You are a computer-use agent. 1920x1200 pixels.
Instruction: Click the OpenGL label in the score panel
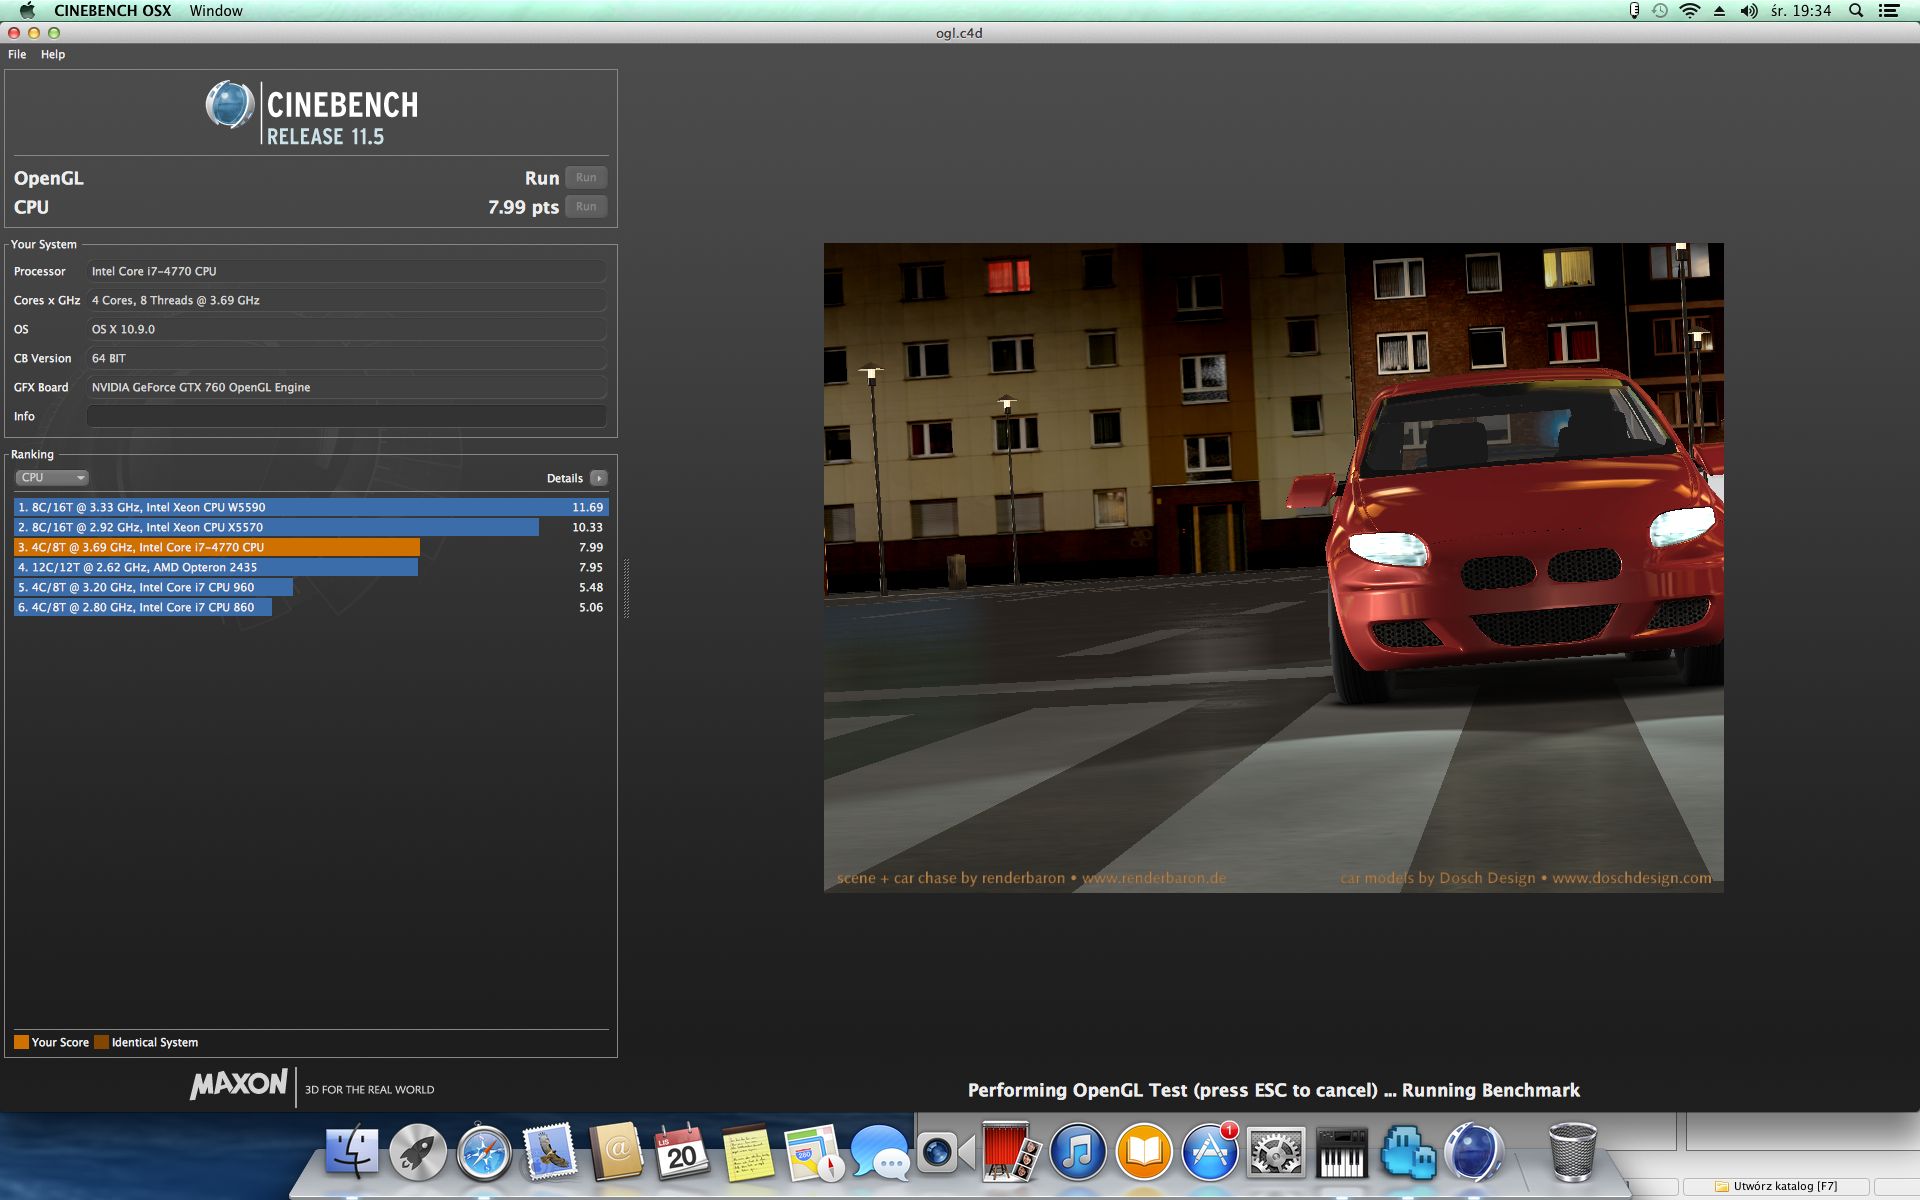point(49,178)
